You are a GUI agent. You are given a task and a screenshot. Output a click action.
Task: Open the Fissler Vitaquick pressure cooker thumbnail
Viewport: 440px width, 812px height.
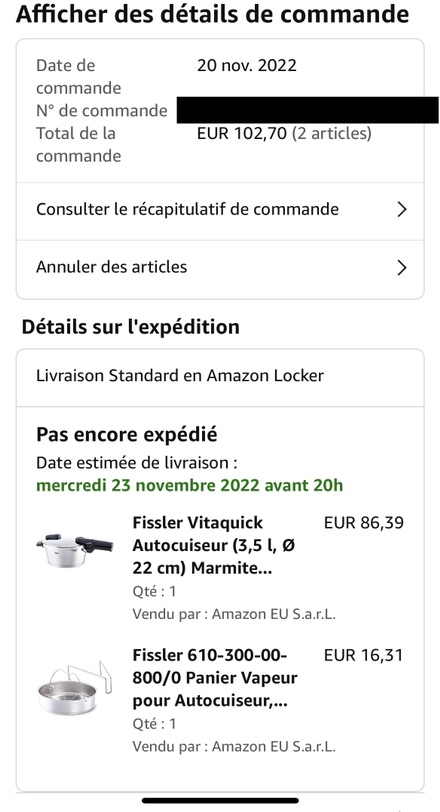(75, 550)
